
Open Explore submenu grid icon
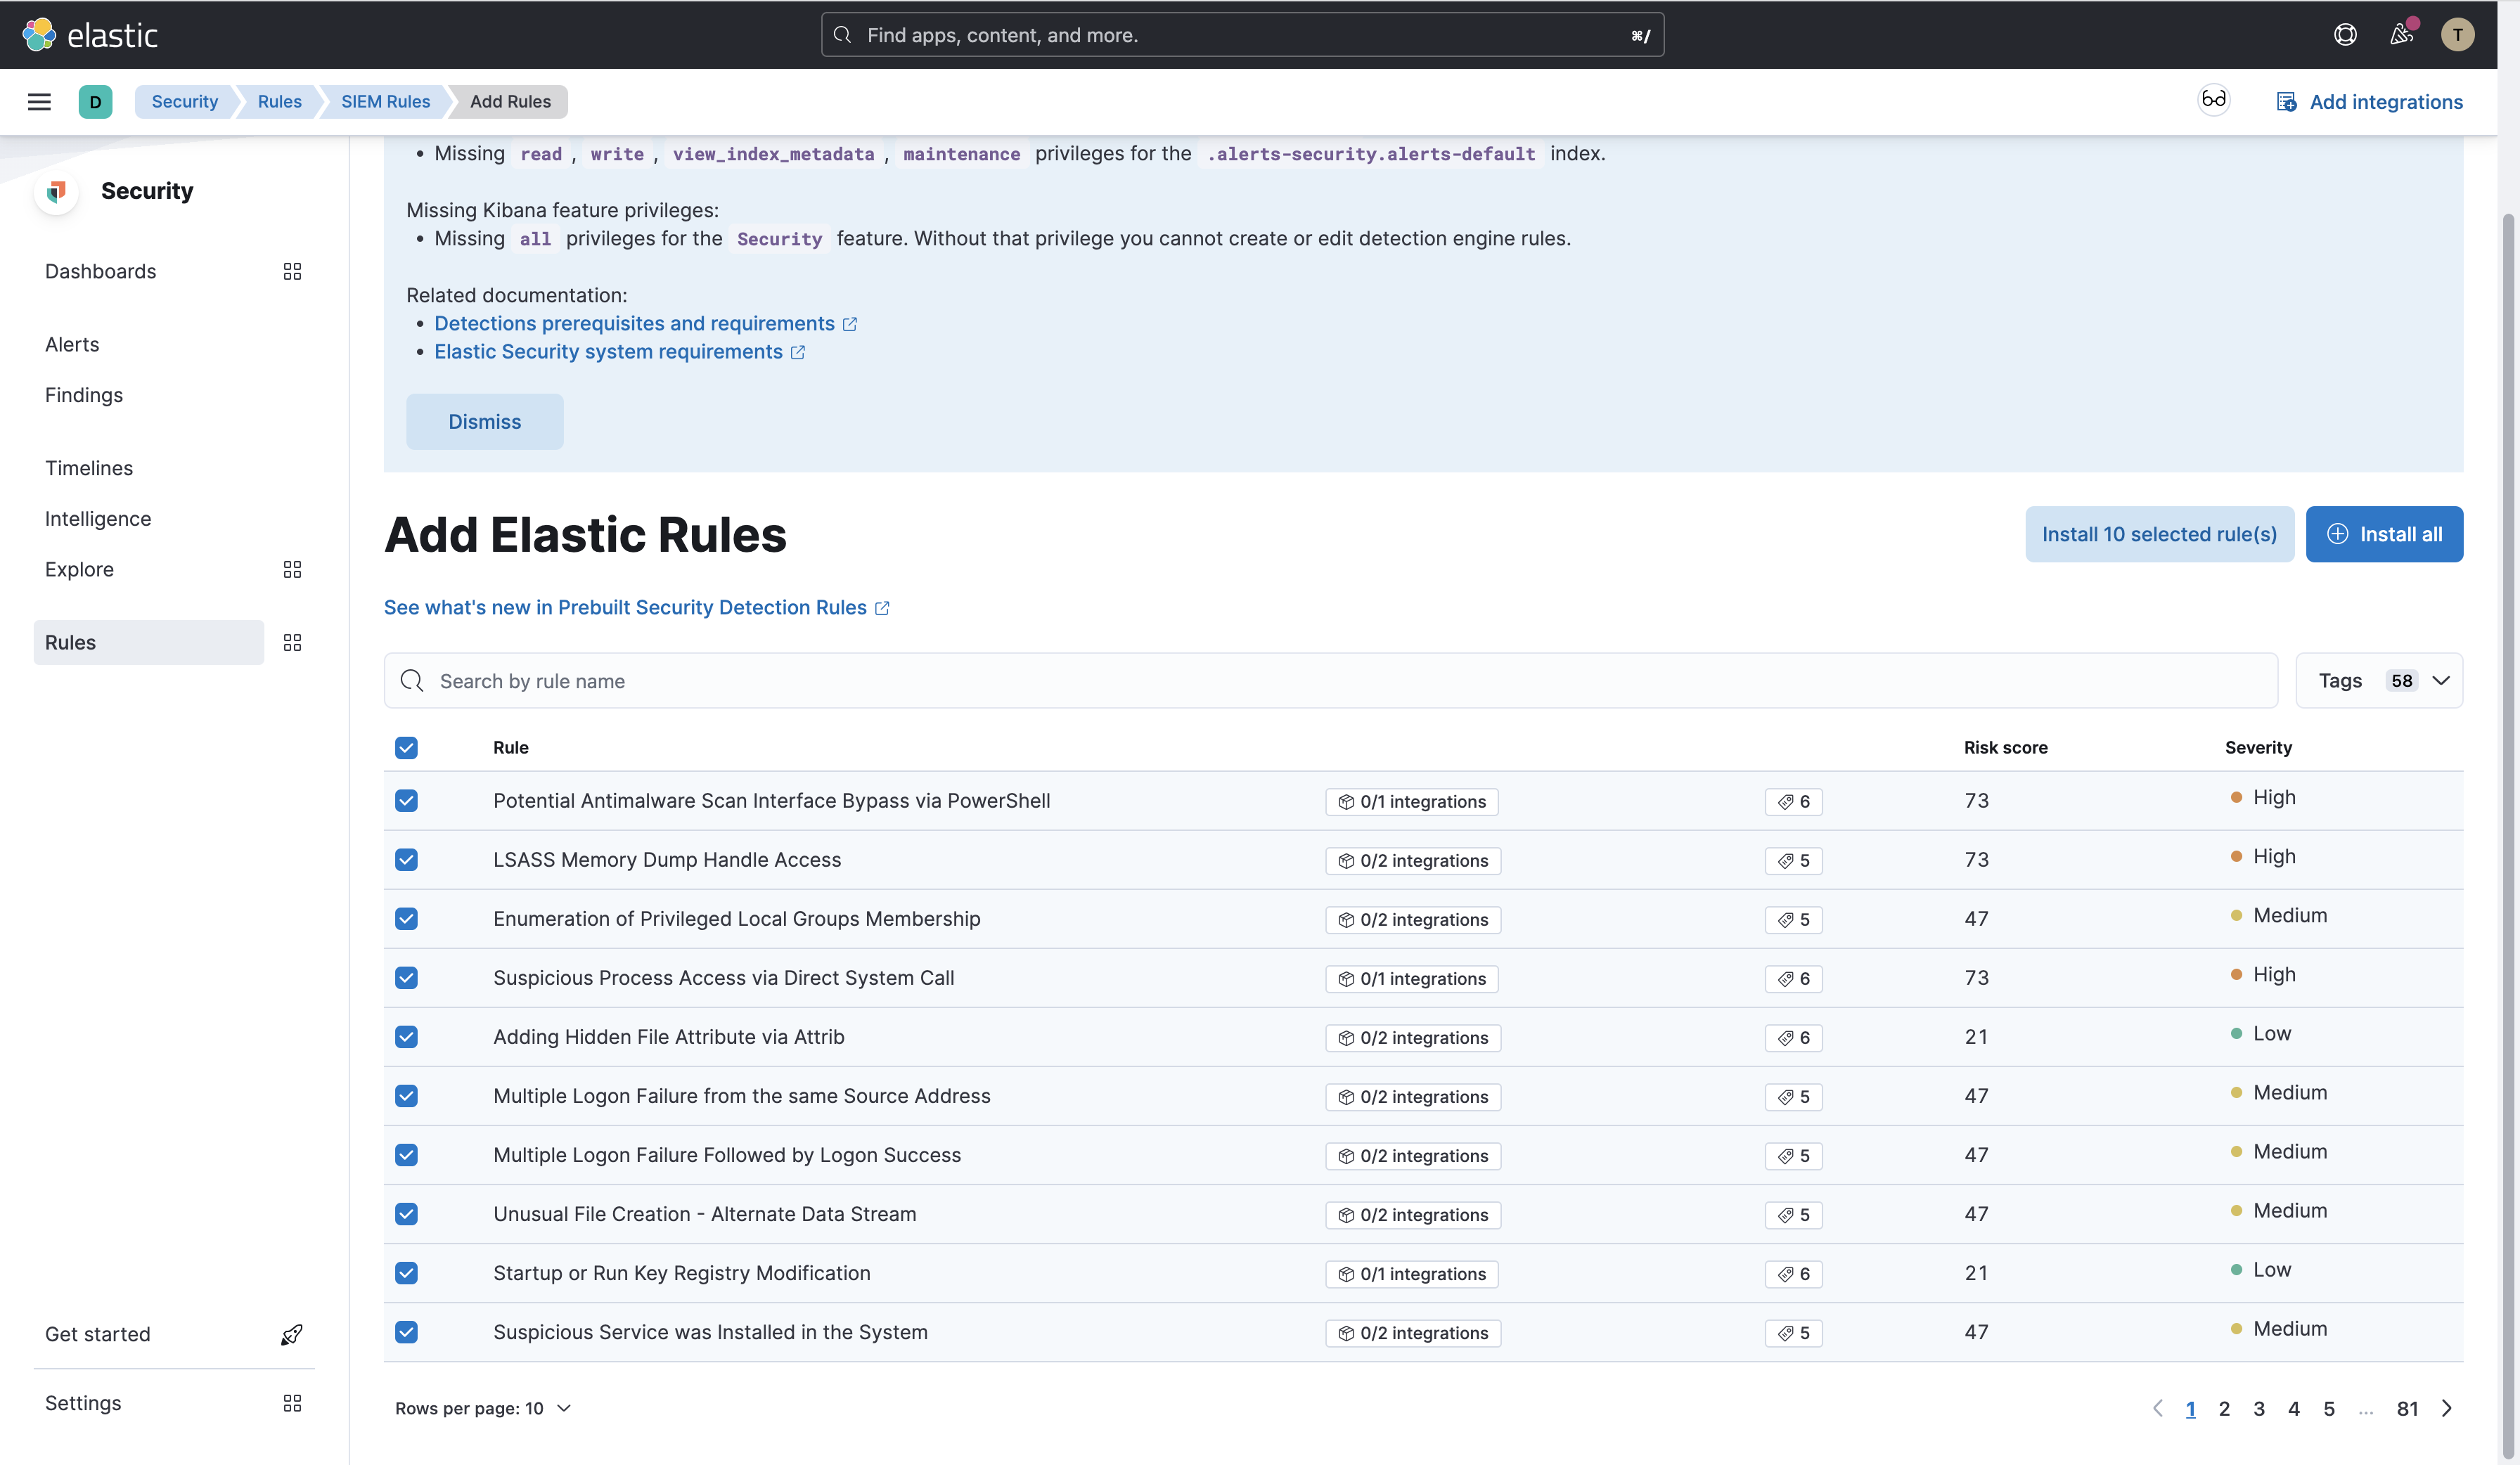coord(292,570)
